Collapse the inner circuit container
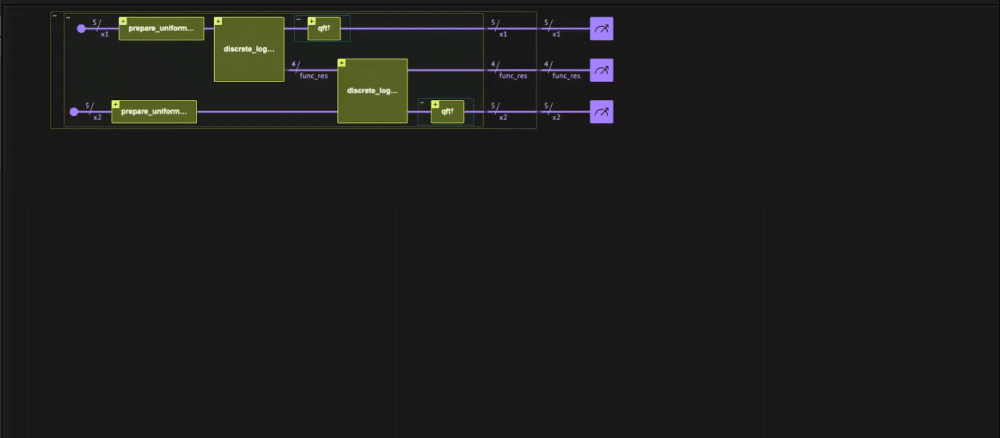The image size is (1000, 438). pos(68,17)
